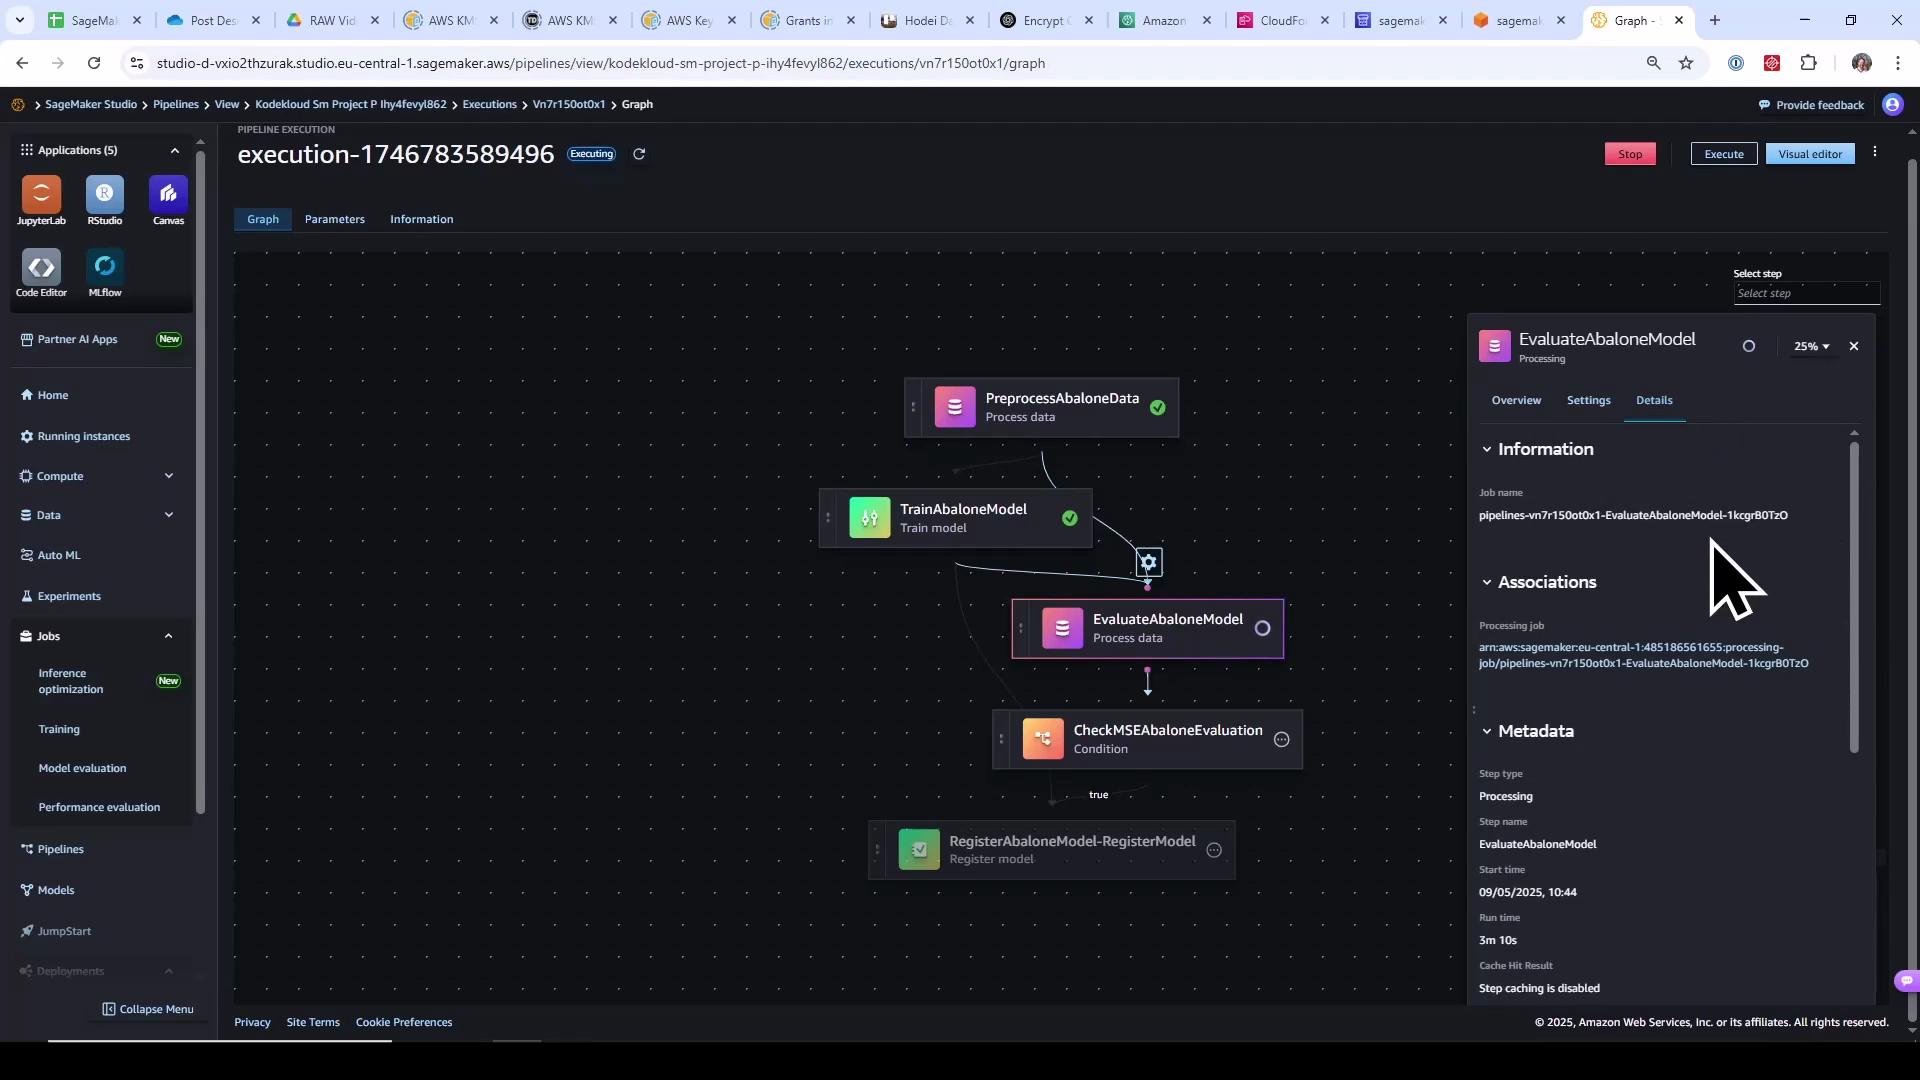Screen dimensions: 1920x1080
Task: Switch to the Parameters tab
Action: (334, 219)
